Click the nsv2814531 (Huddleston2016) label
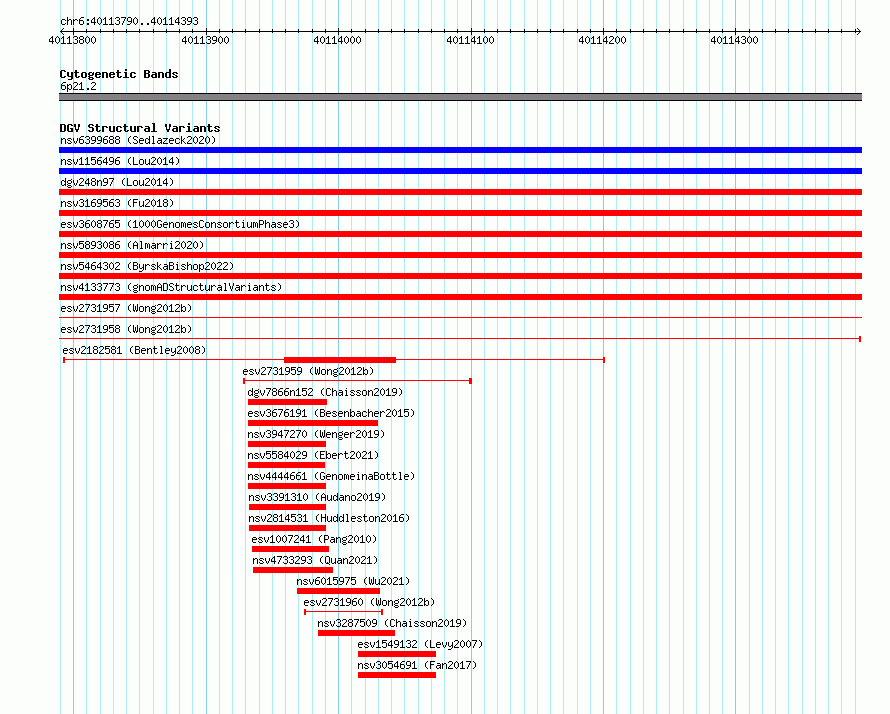This screenshot has height=714, width=890. click(329, 518)
